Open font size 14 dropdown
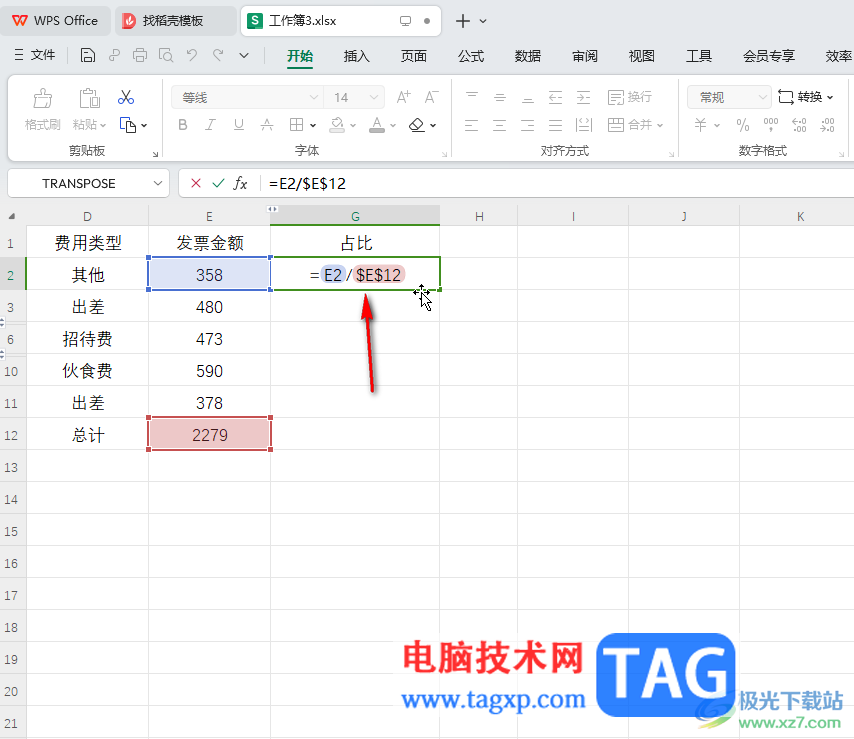854x739 pixels. (374, 97)
